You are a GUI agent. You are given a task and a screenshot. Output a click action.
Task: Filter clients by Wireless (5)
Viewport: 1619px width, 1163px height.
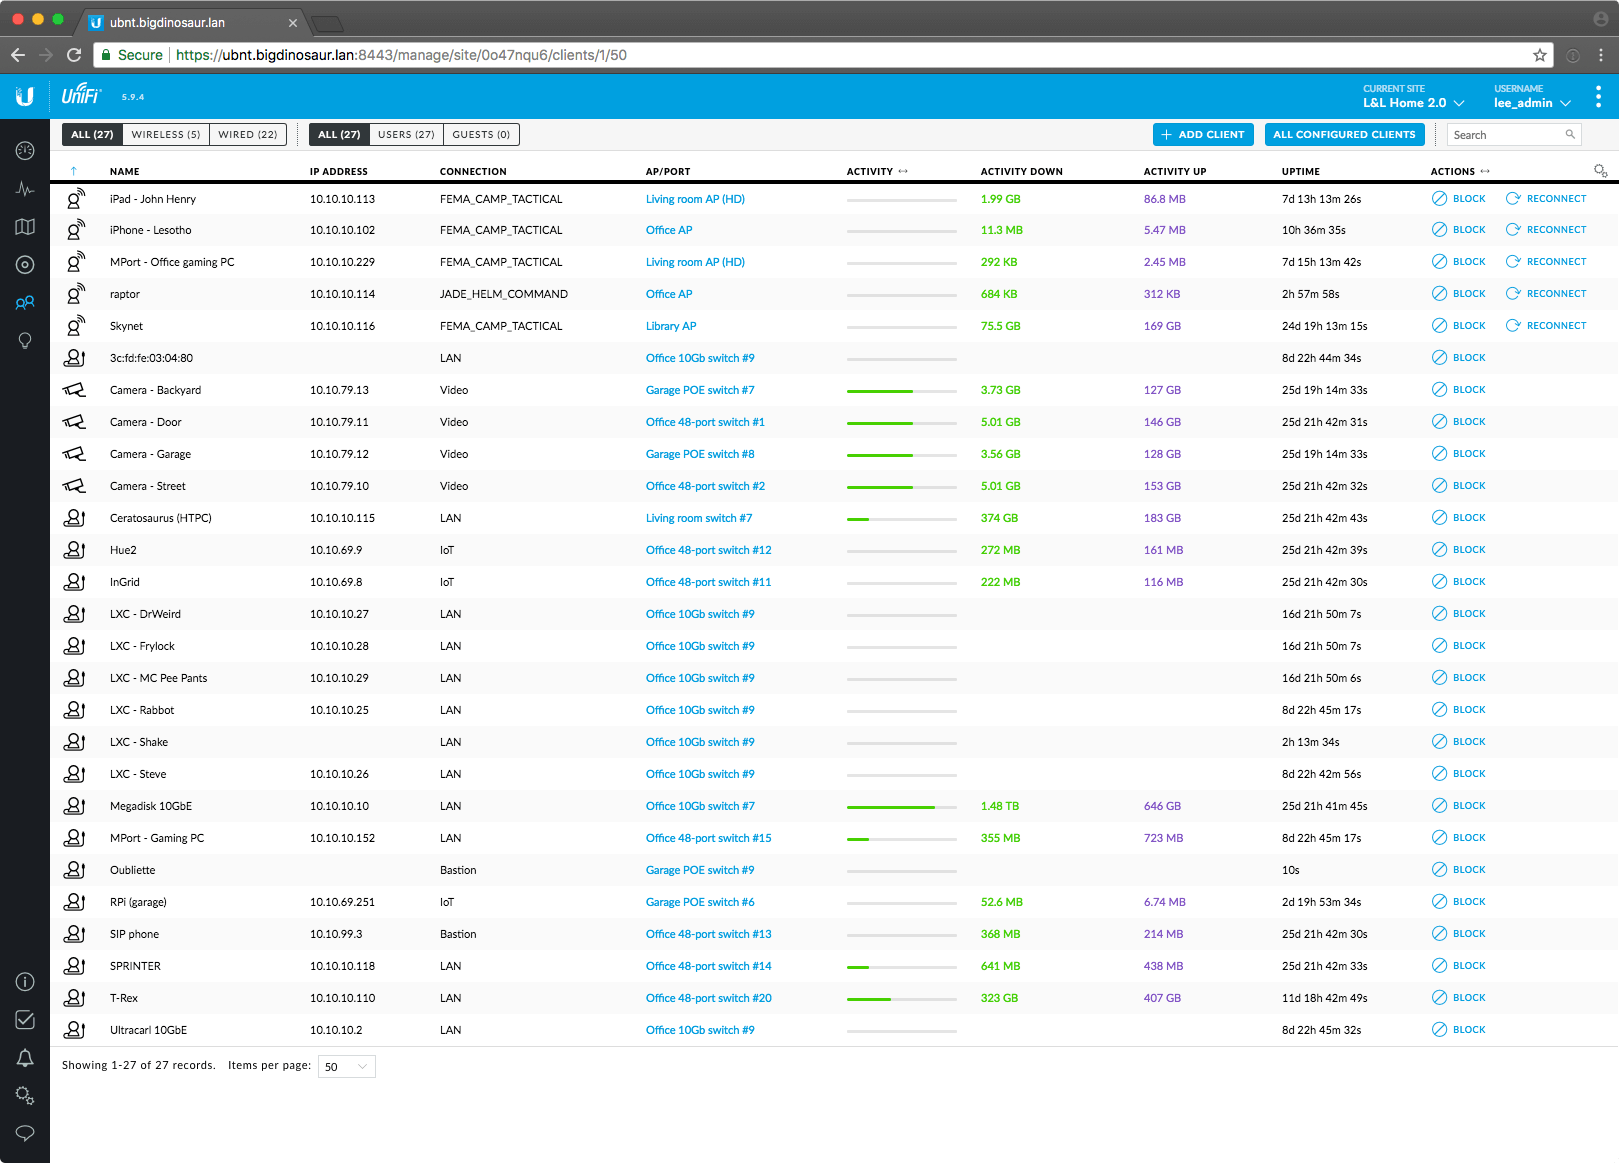click(x=166, y=135)
